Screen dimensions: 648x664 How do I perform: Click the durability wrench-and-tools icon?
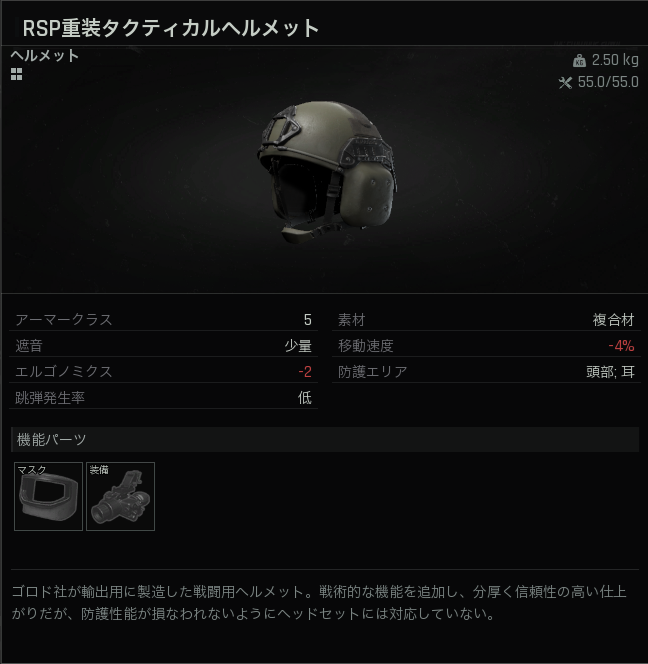[565, 83]
